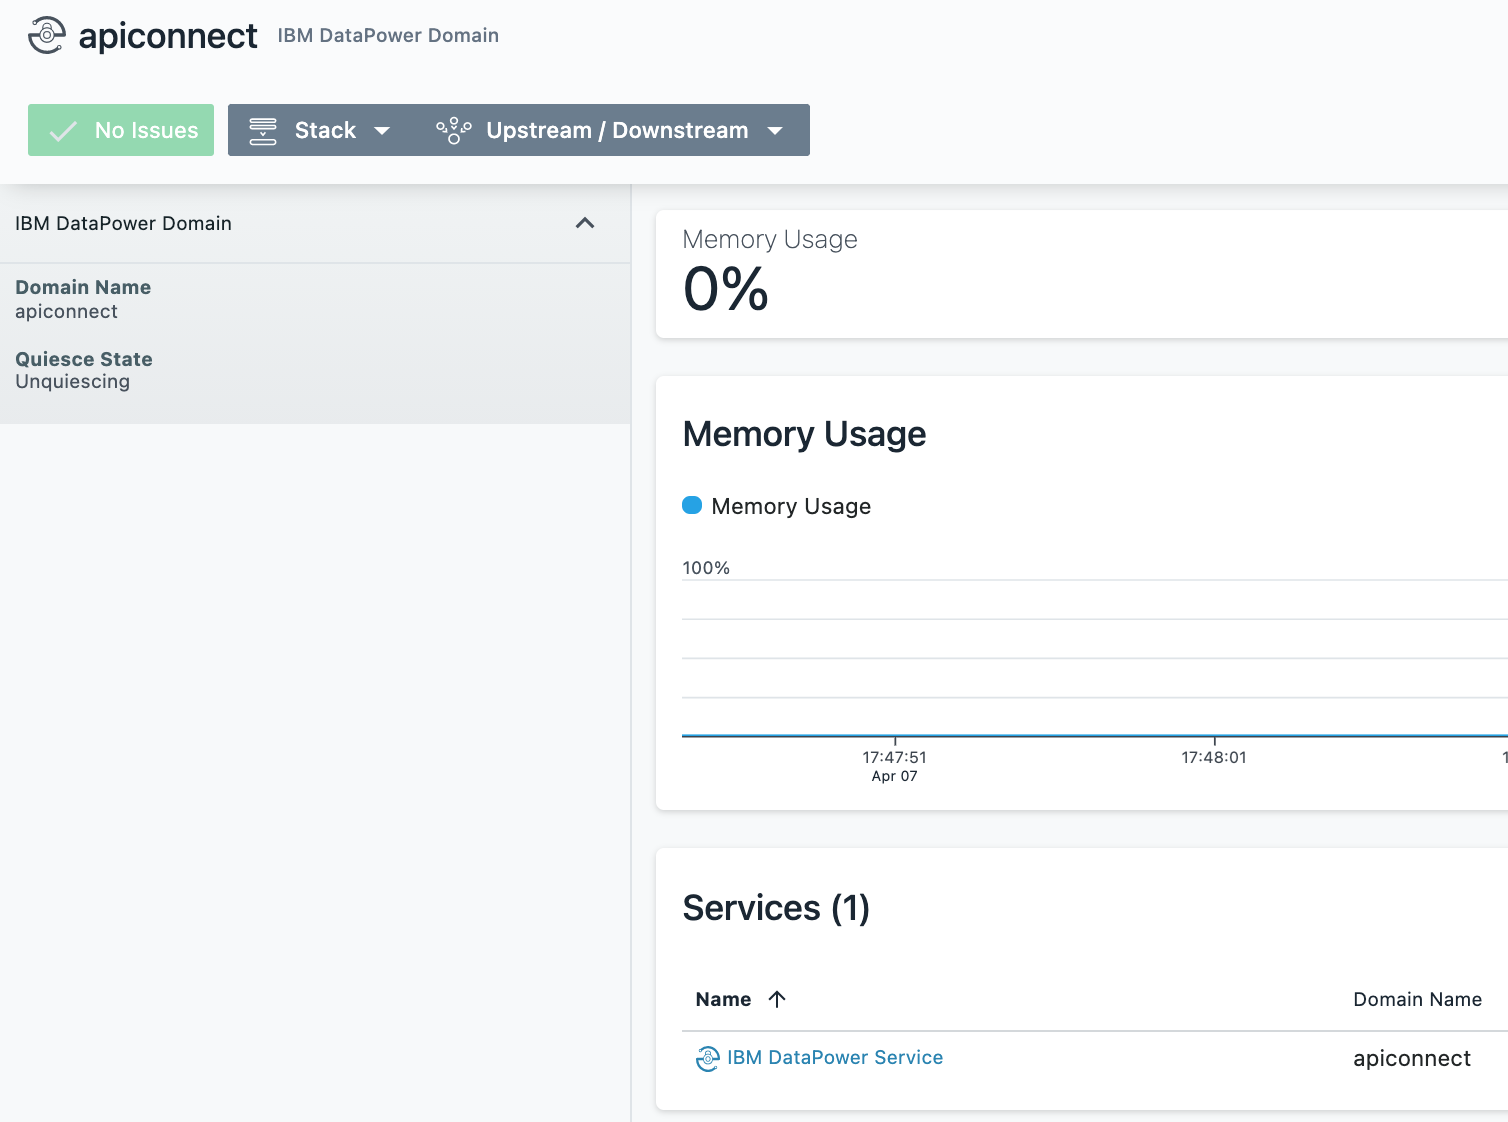Click the 17:47:51 timeline tick
The height and width of the screenshot is (1122, 1508).
(894, 757)
